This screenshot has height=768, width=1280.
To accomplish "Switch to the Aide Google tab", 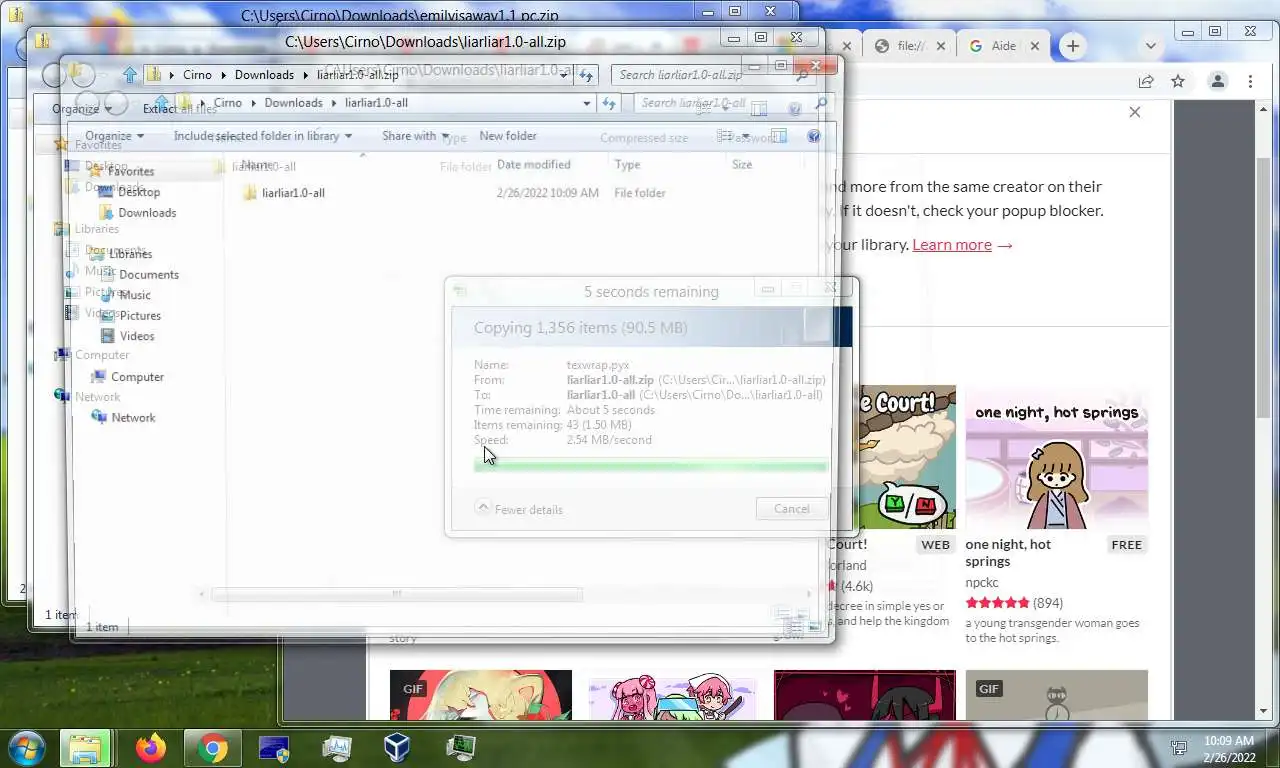I will (x=1003, y=46).
